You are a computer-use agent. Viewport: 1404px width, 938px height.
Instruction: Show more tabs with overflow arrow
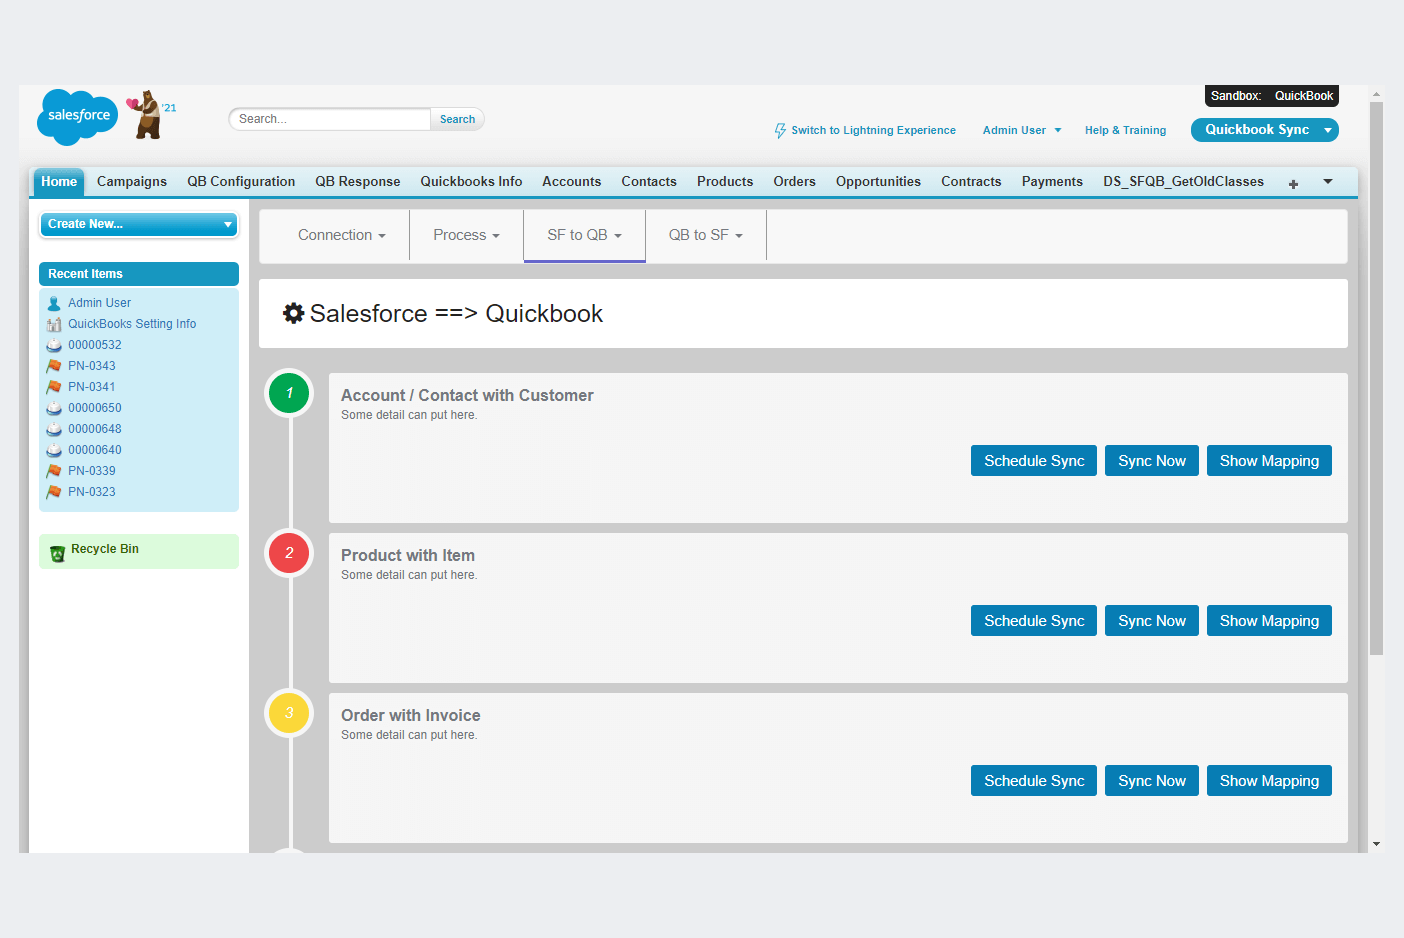[1328, 182]
